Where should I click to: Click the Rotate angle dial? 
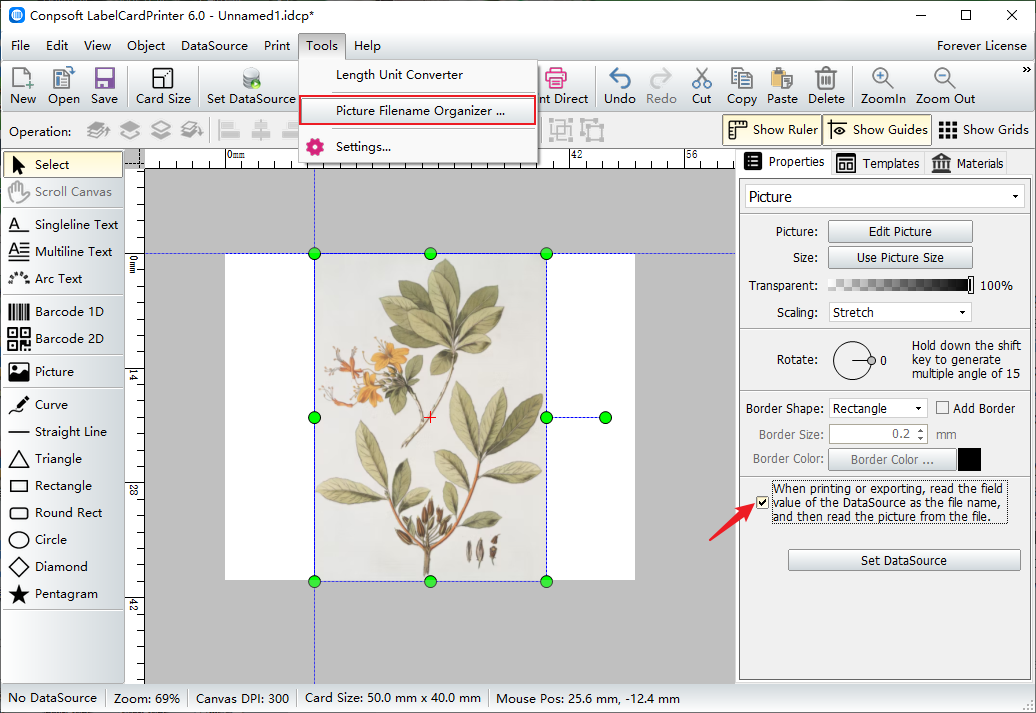point(853,360)
